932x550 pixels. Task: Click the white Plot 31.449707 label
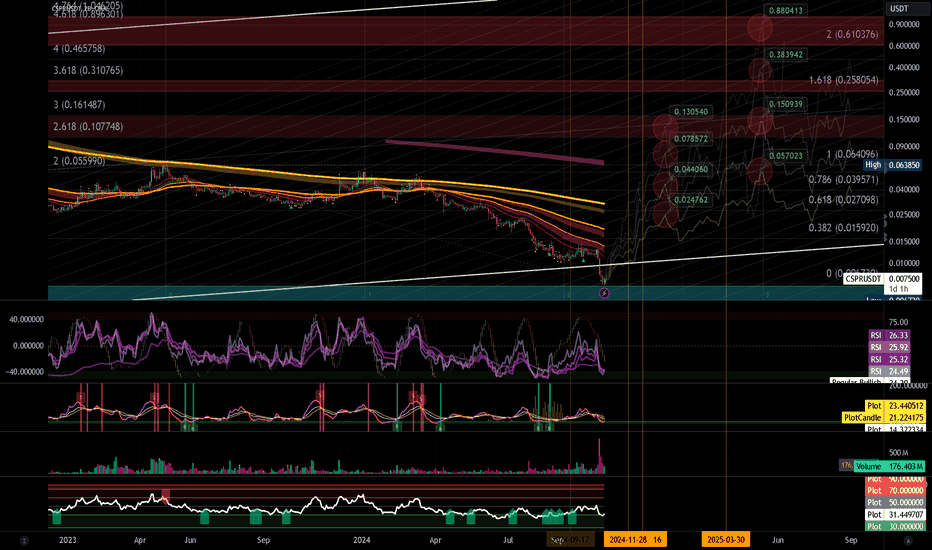(x=895, y=514)
